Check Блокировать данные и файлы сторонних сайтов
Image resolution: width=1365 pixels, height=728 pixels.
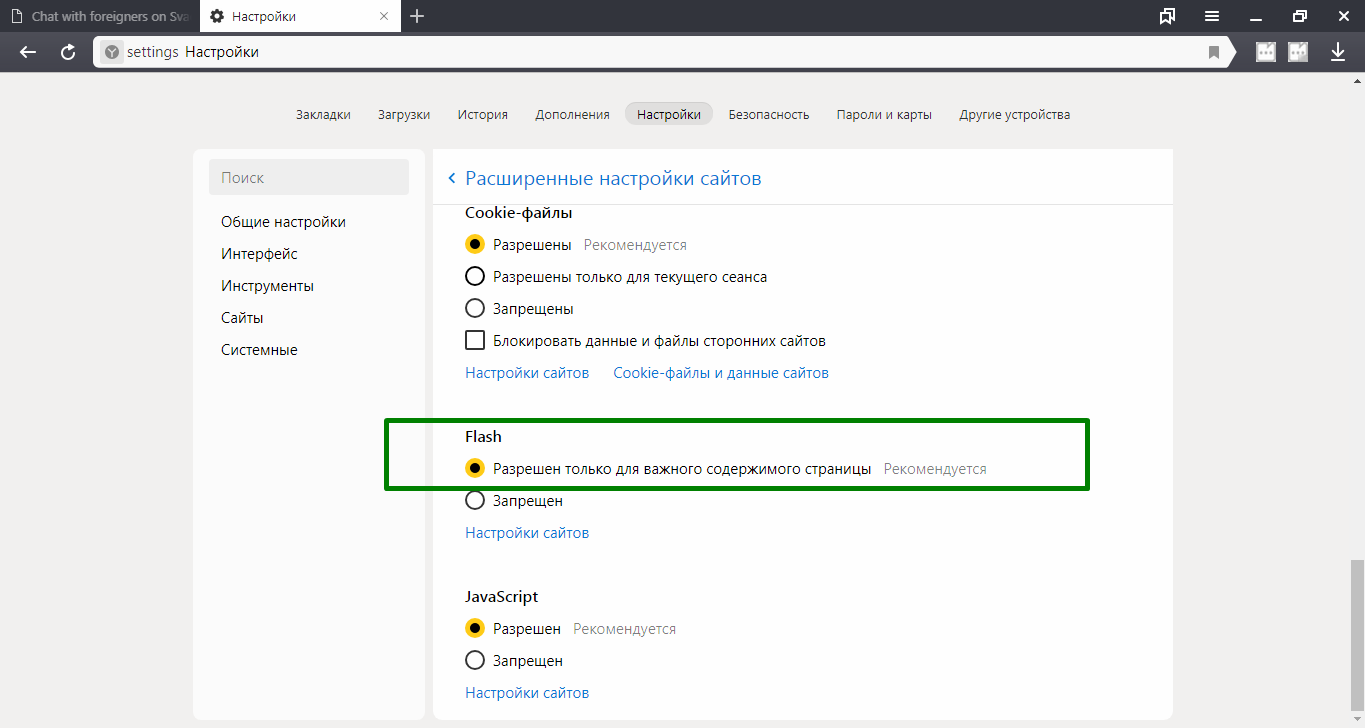tap(475, 340)
